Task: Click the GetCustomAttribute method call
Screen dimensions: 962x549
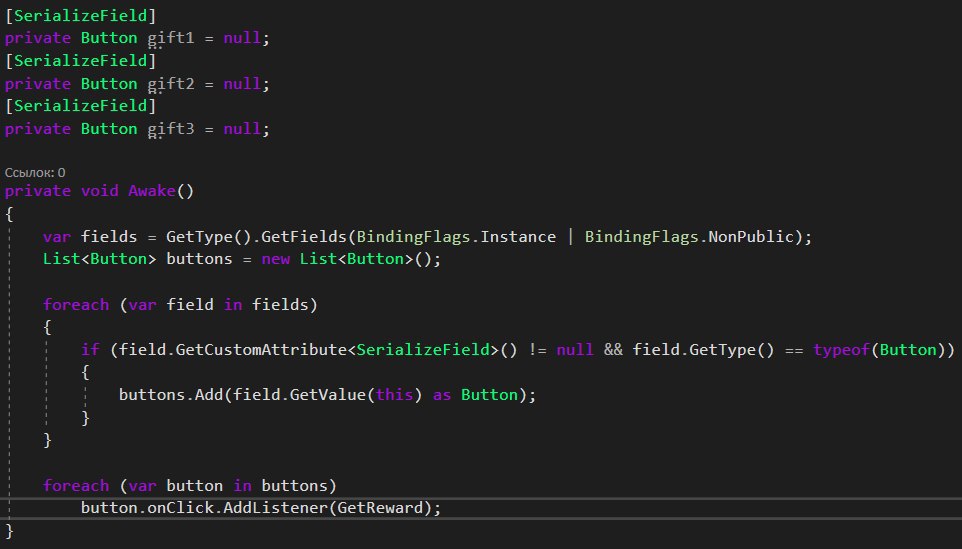Action: [261, 350]
